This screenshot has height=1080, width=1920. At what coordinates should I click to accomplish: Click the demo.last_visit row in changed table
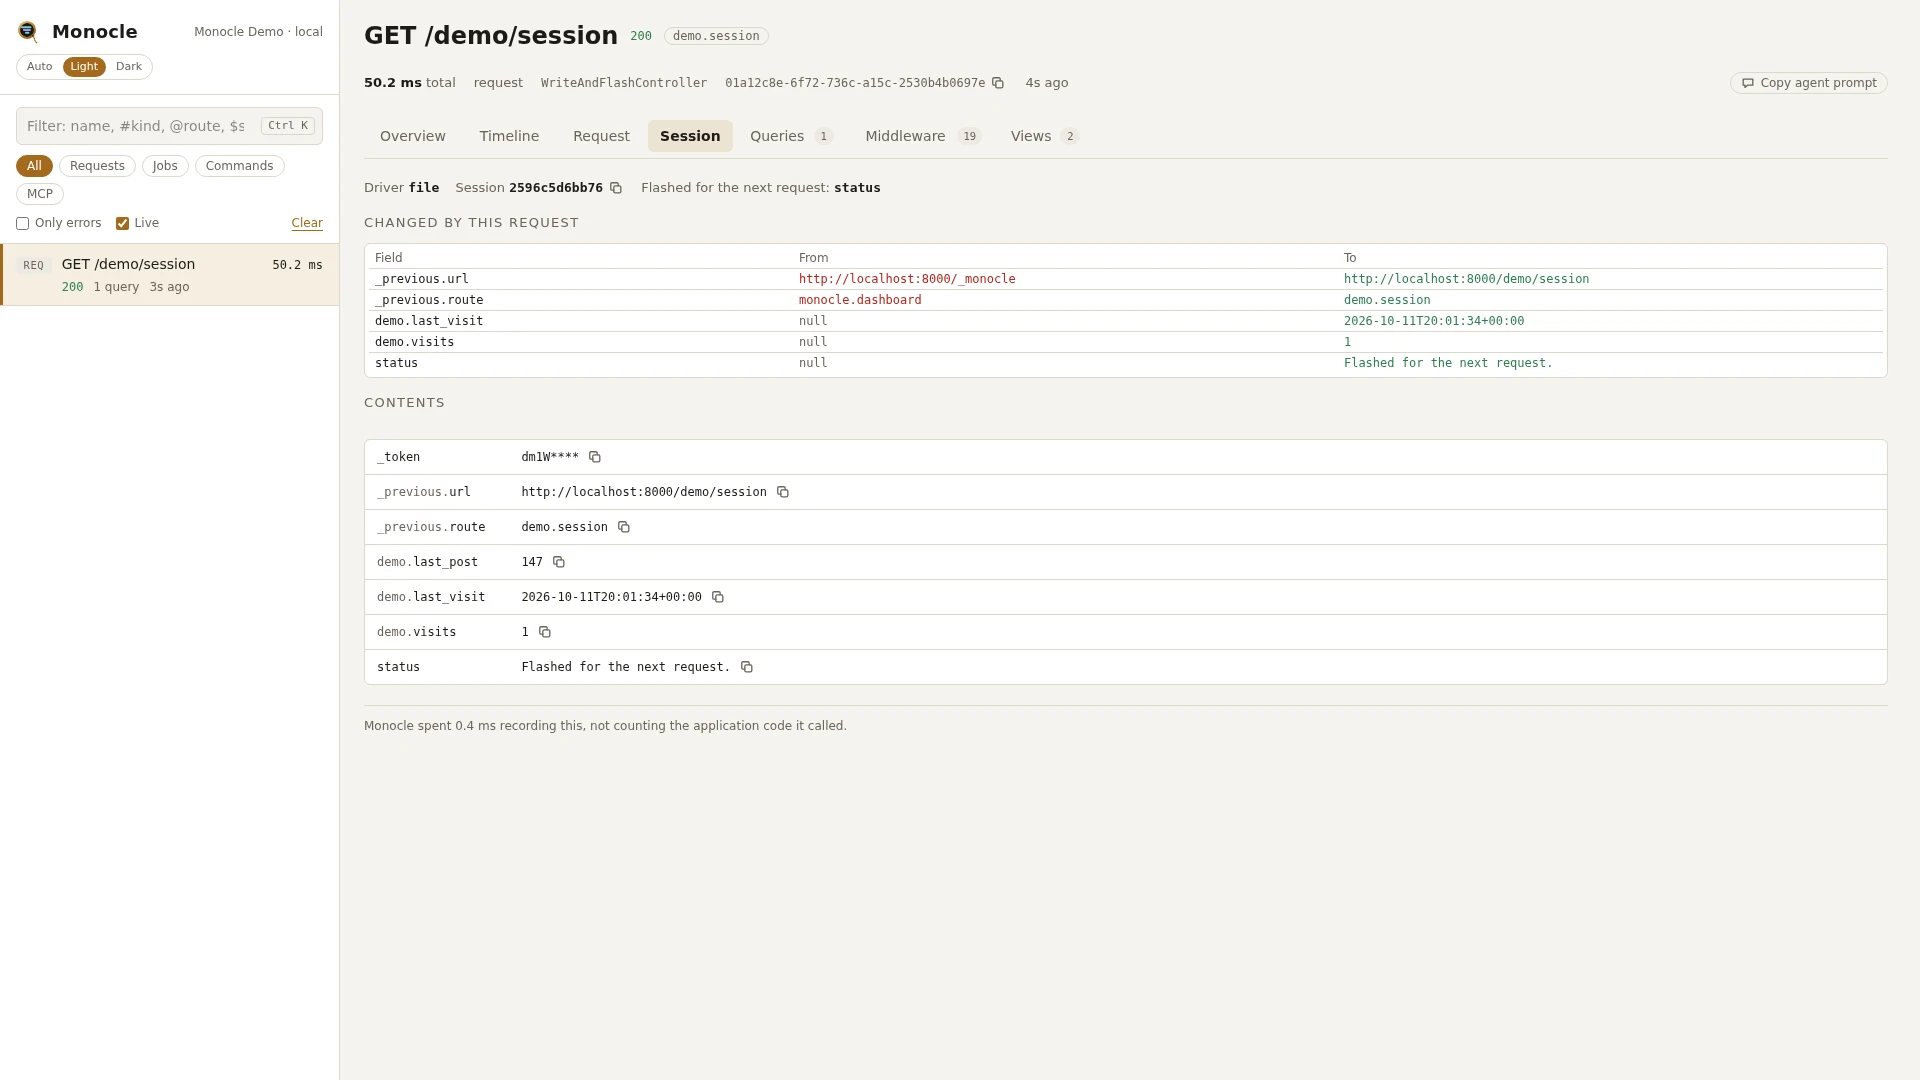tap(1126, 321)
